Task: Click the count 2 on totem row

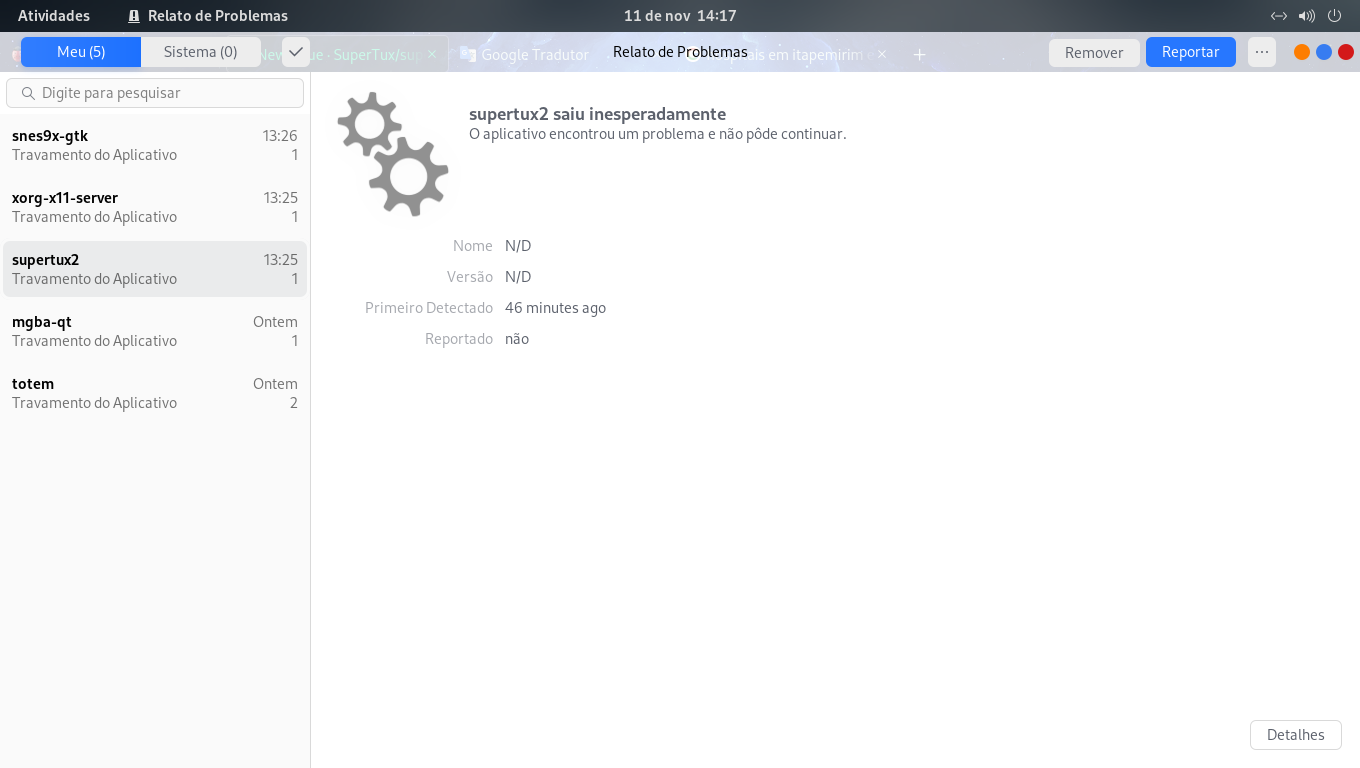Action: click(x=294, y=403)
